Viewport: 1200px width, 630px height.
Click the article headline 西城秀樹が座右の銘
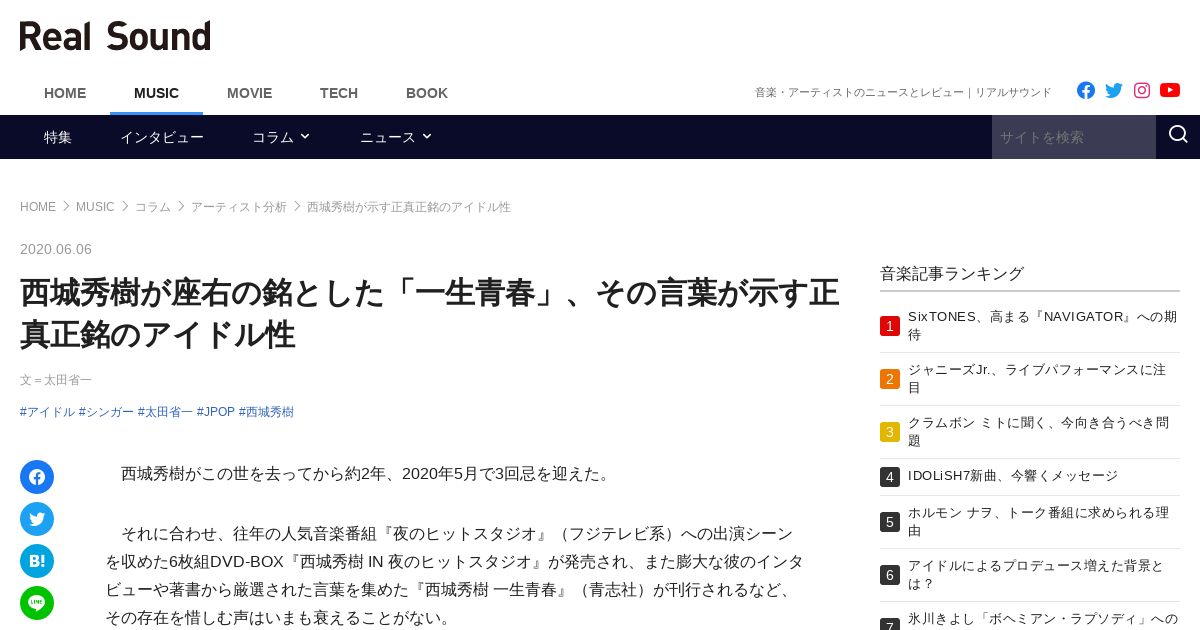coord(429,313)
